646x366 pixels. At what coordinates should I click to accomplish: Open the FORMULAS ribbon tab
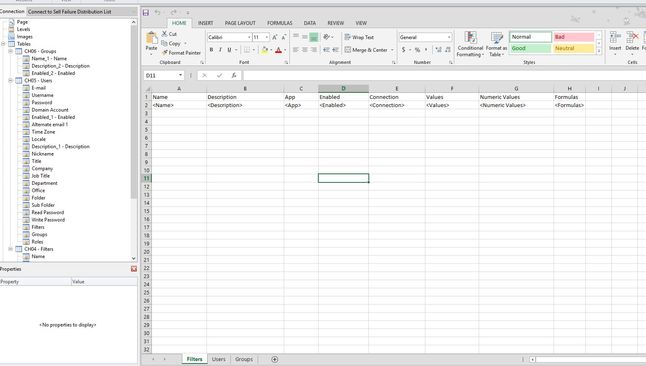(x=280, y=23)
